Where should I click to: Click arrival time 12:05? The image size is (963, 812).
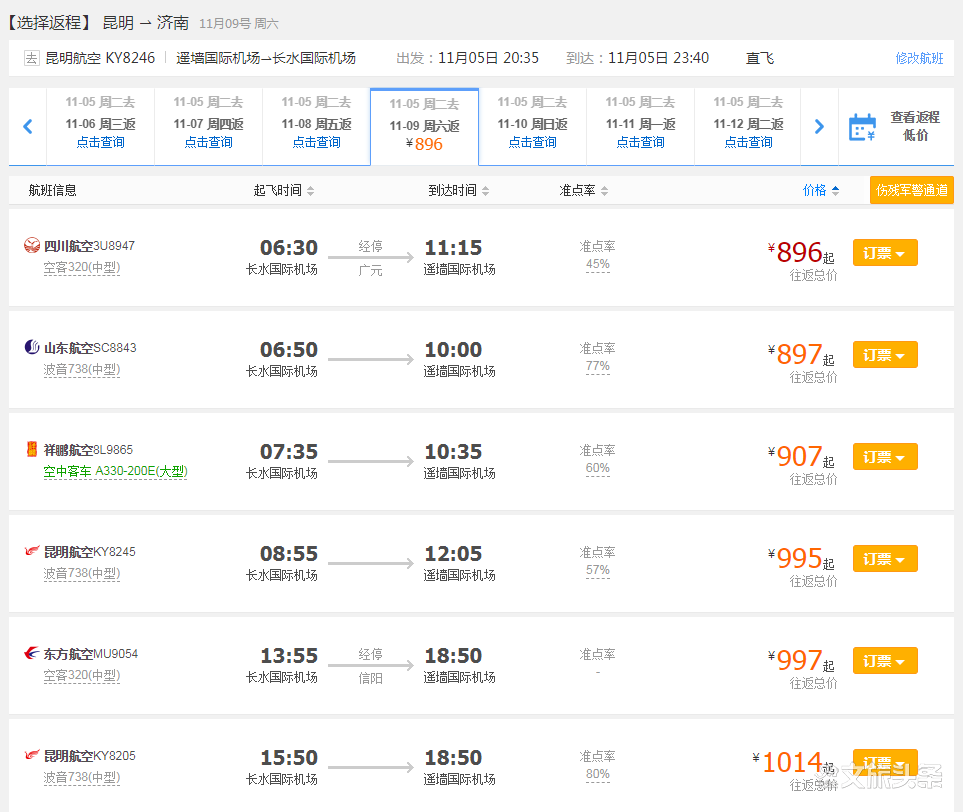pyautogui.click(x=453, y=554)
